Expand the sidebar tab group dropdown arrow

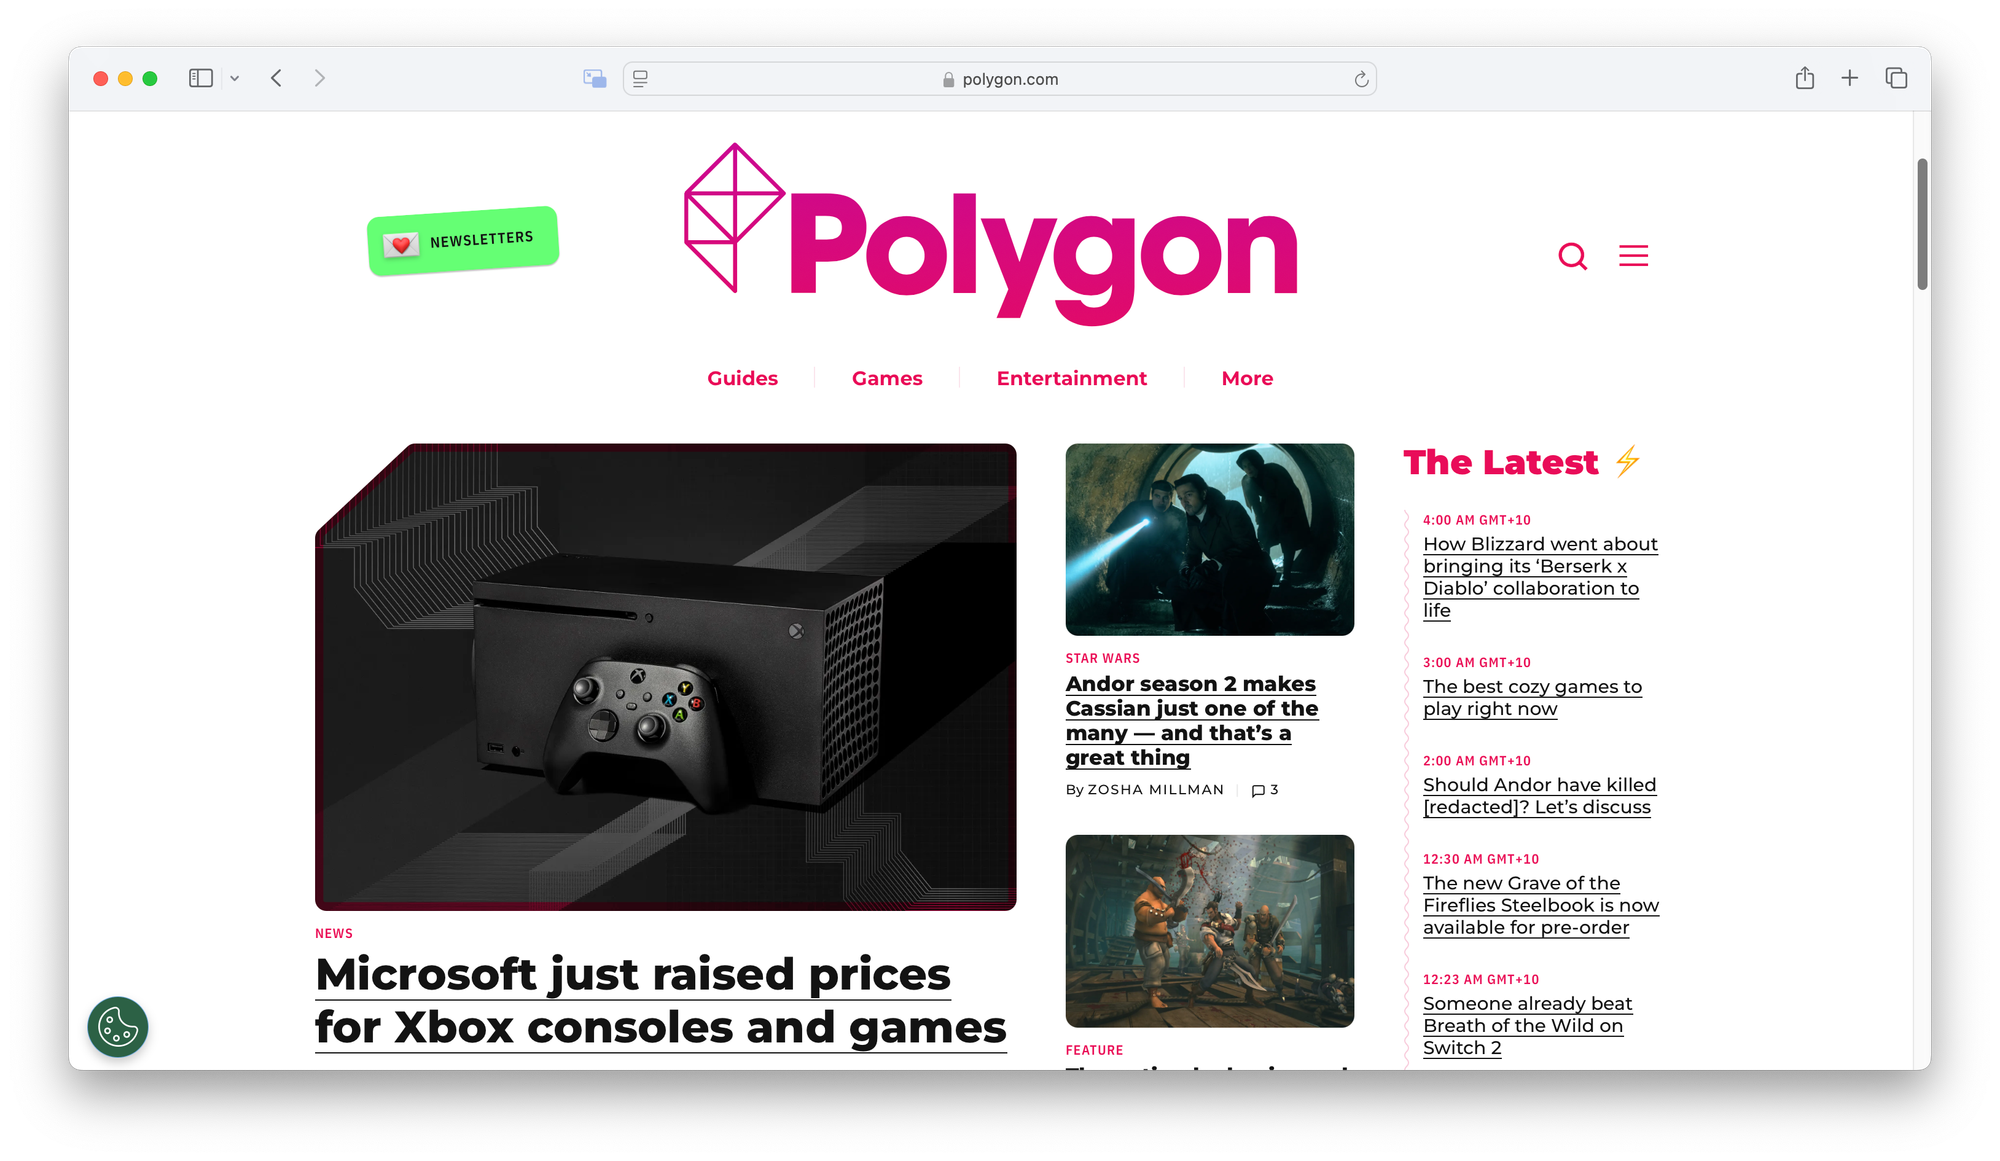coord(234,78)
